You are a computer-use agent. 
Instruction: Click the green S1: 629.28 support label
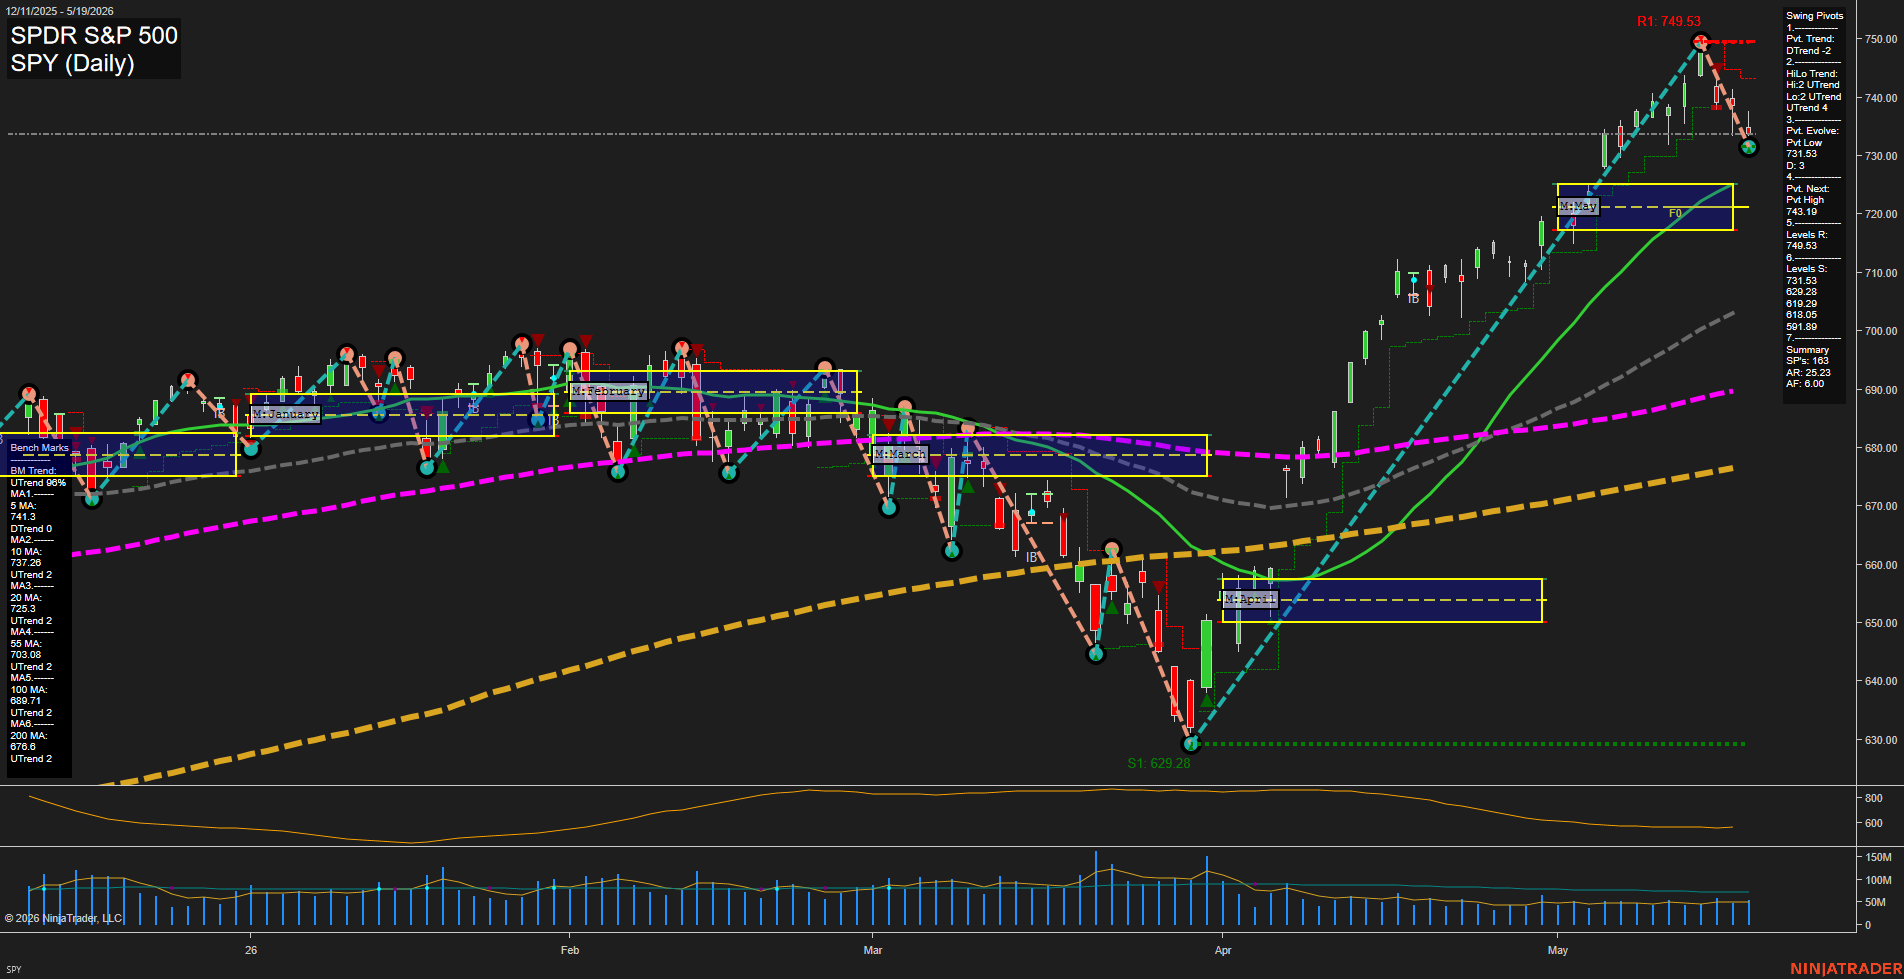[x=1158, y=763]
